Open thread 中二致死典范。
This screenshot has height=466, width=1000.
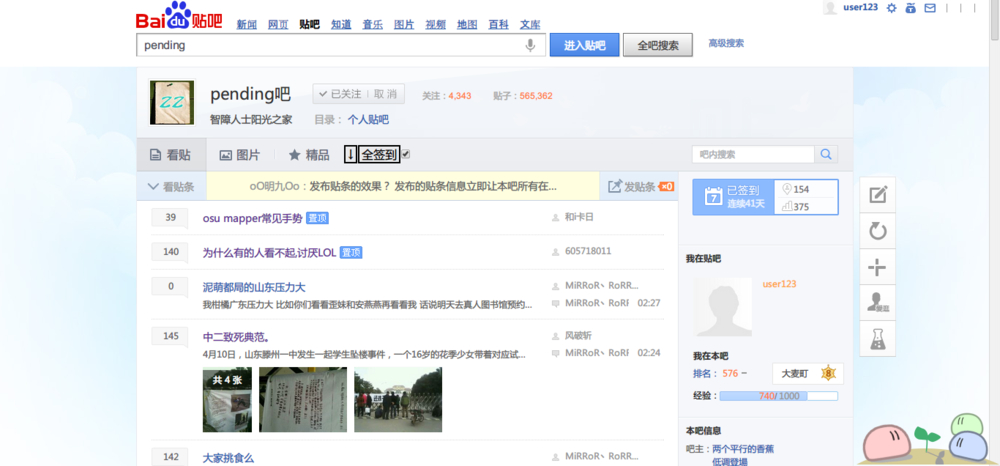(235, 337)
